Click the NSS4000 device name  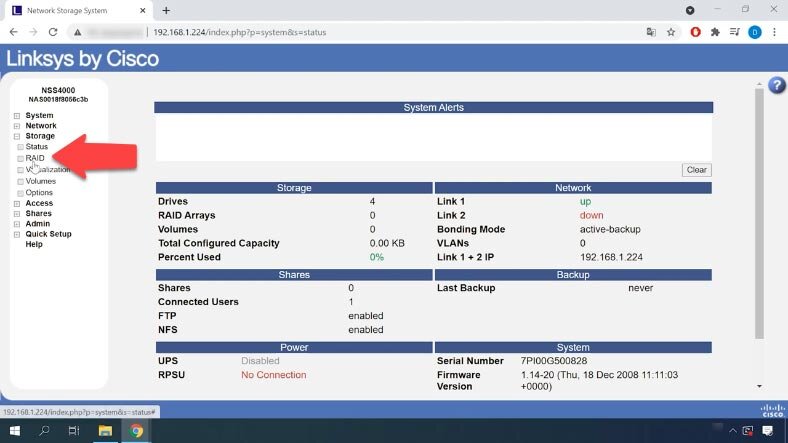pyautogui.click(x=58, y=90)
